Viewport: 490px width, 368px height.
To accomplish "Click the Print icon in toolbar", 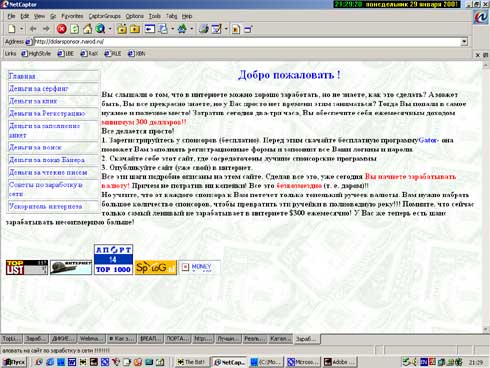I will [x=203, y=29].
